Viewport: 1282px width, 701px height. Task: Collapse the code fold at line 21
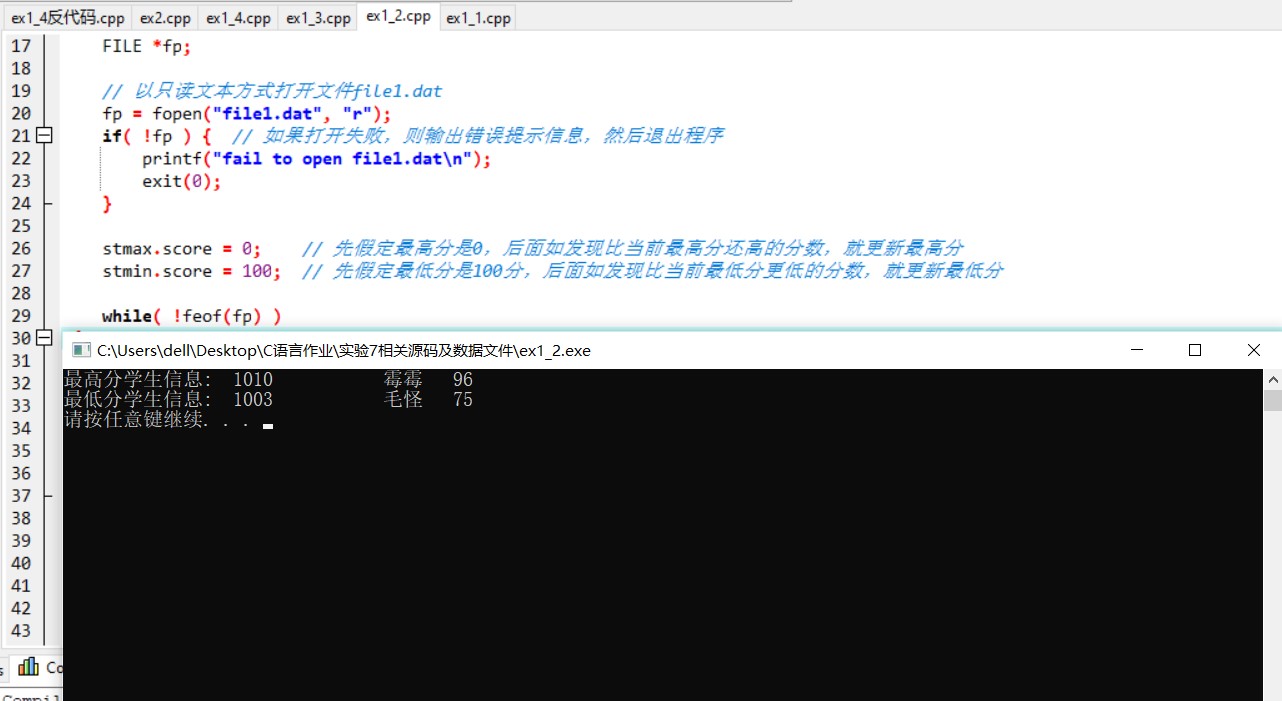point(44,135)
